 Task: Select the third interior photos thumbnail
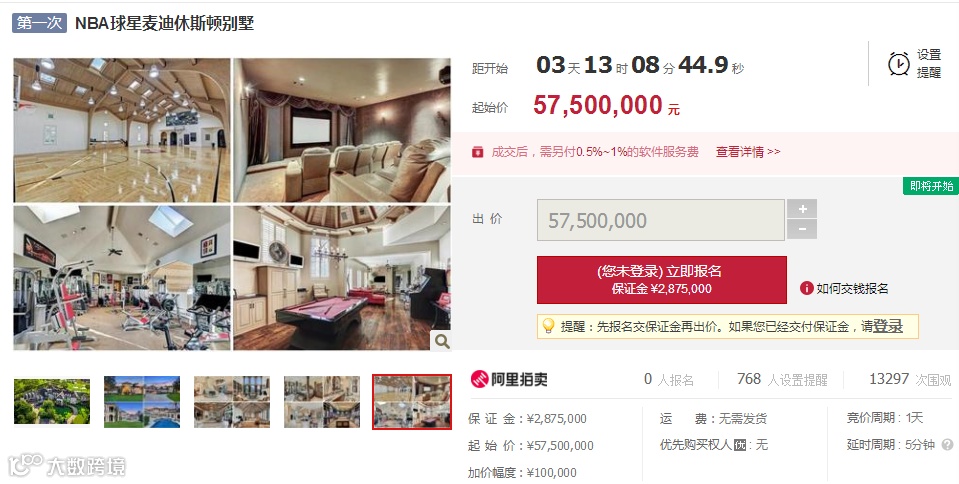point(232,401)
